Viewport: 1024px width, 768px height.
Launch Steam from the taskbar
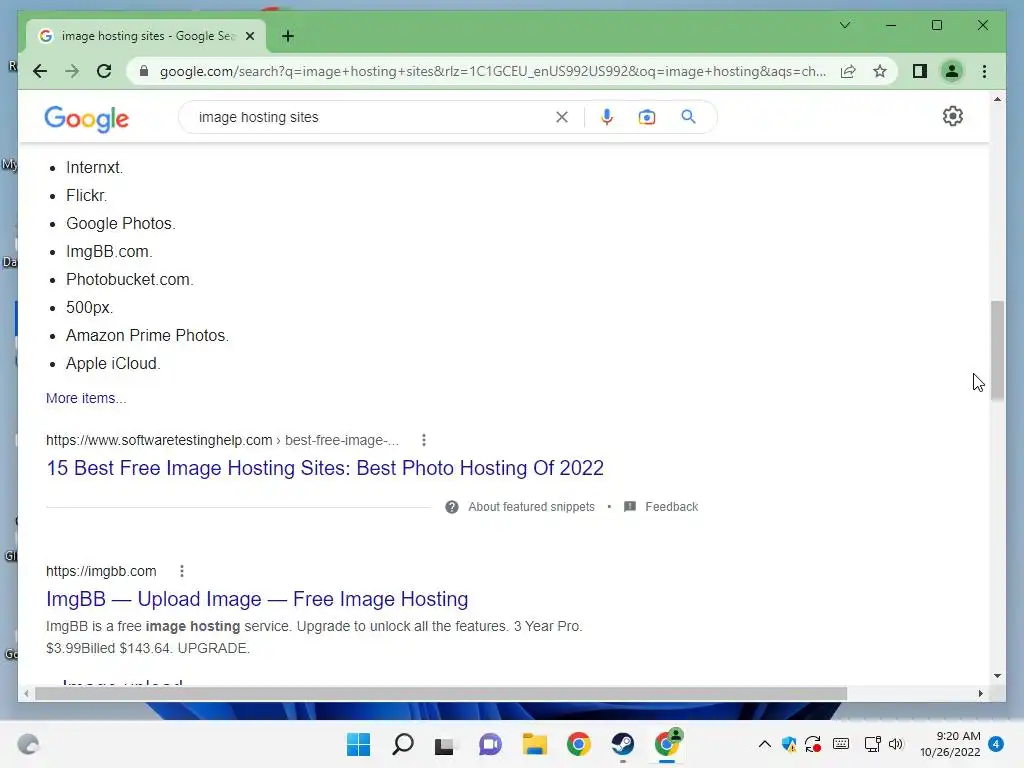622,744
